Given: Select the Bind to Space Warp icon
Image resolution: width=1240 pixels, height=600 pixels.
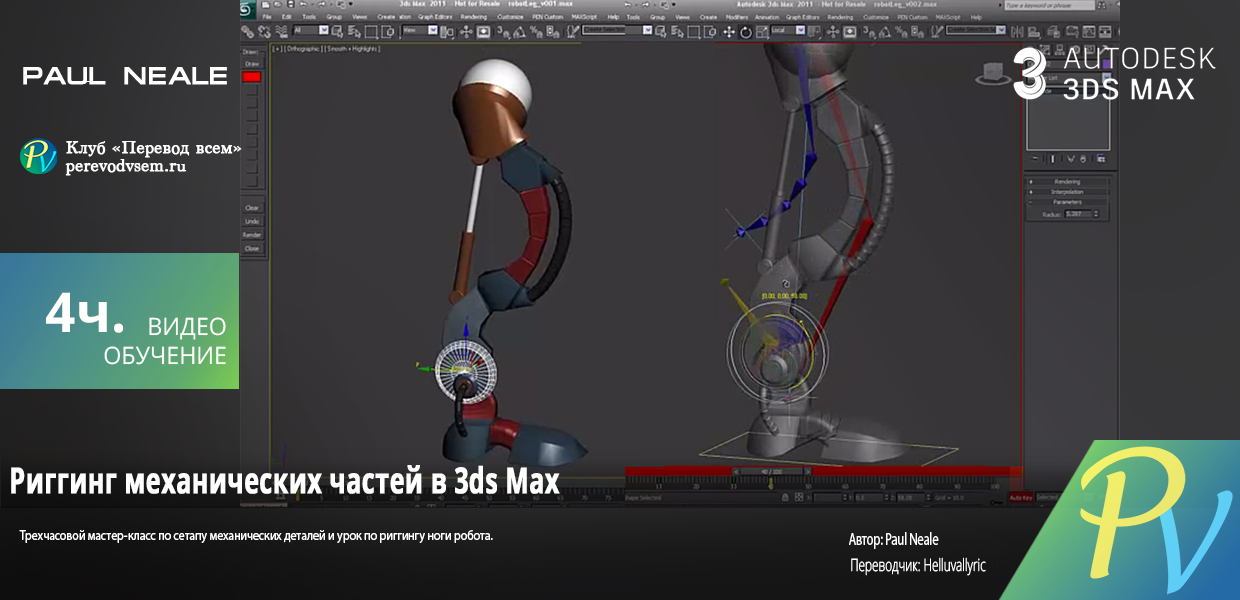Looking at the screenshot, I should pos(281,31).
